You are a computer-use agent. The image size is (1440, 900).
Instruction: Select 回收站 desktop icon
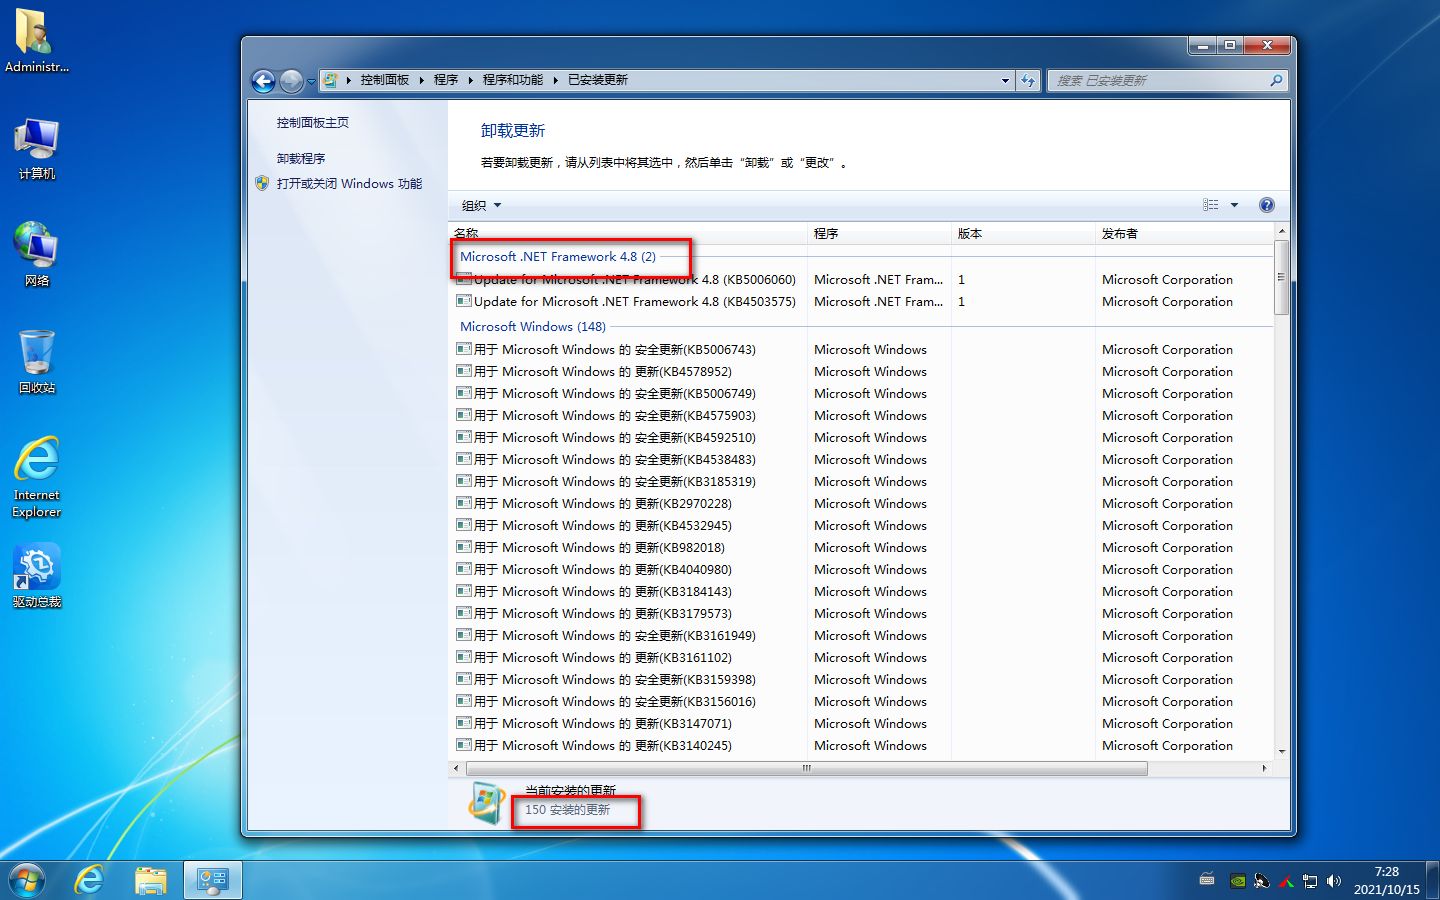click(x=37, y=362)
